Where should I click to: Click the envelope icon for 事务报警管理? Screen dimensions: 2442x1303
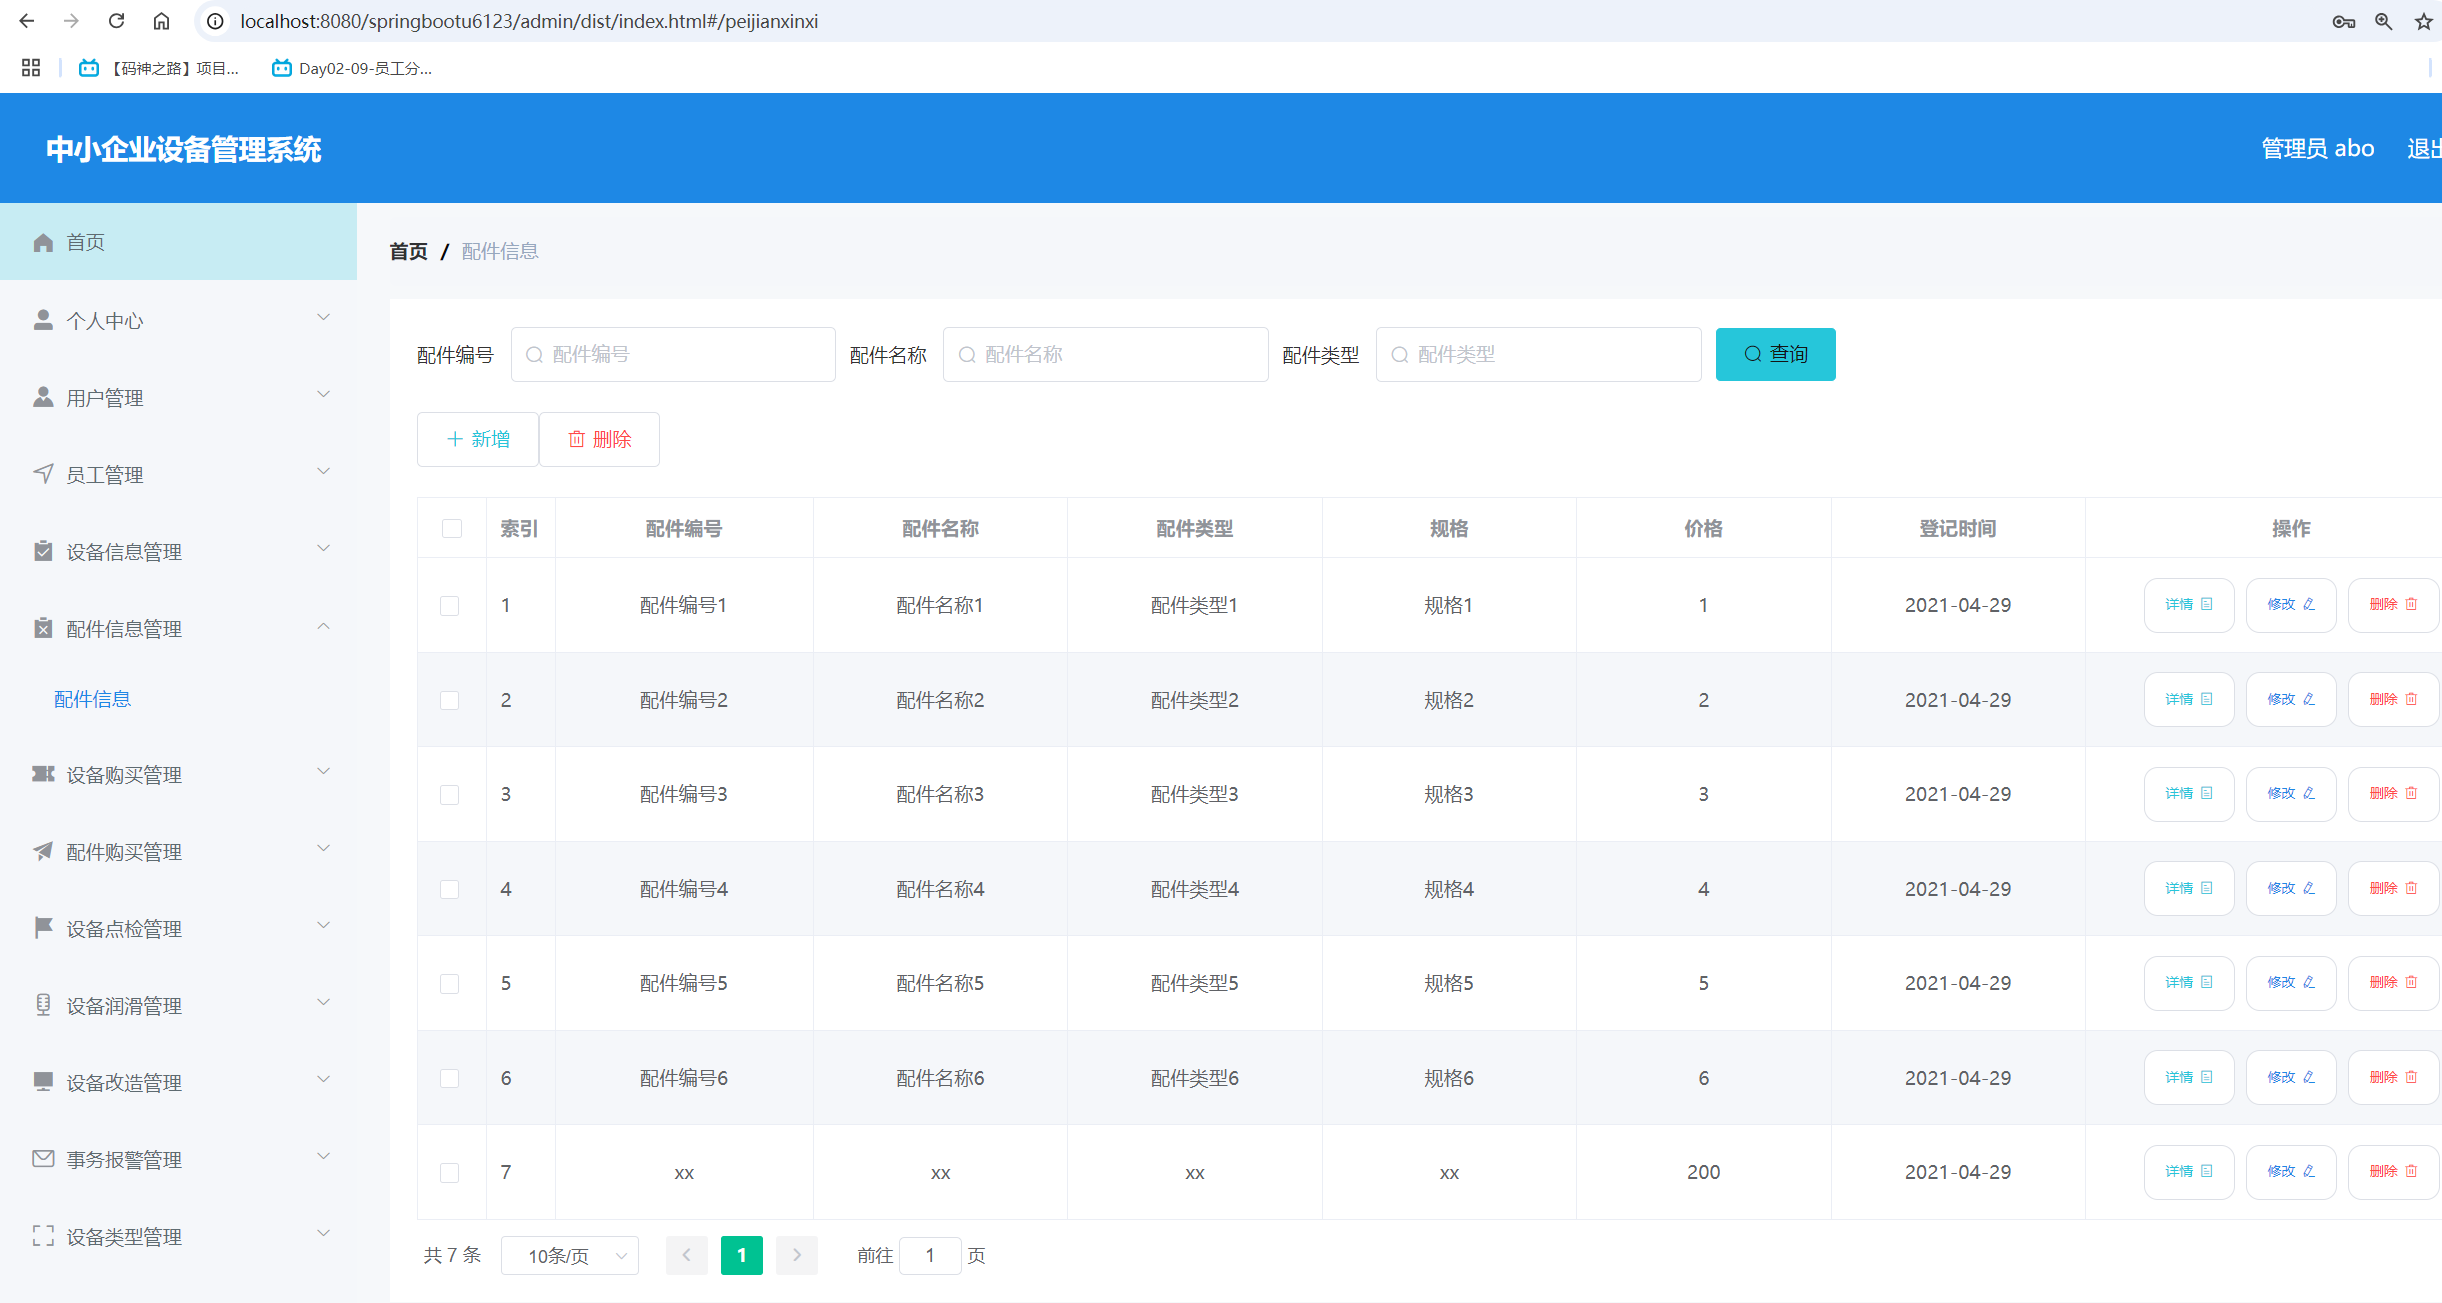43,1159
